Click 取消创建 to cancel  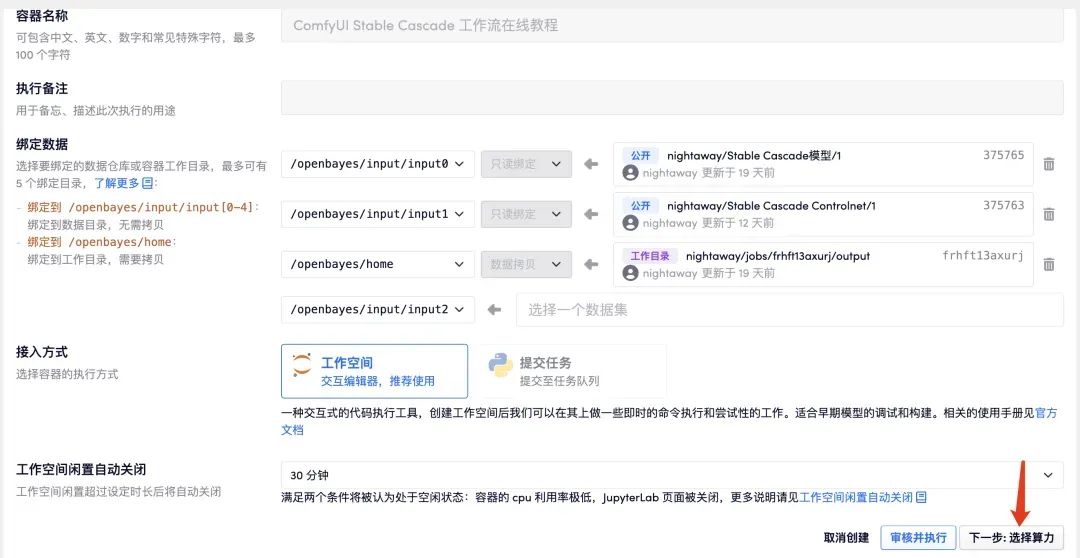click(846, 537)
